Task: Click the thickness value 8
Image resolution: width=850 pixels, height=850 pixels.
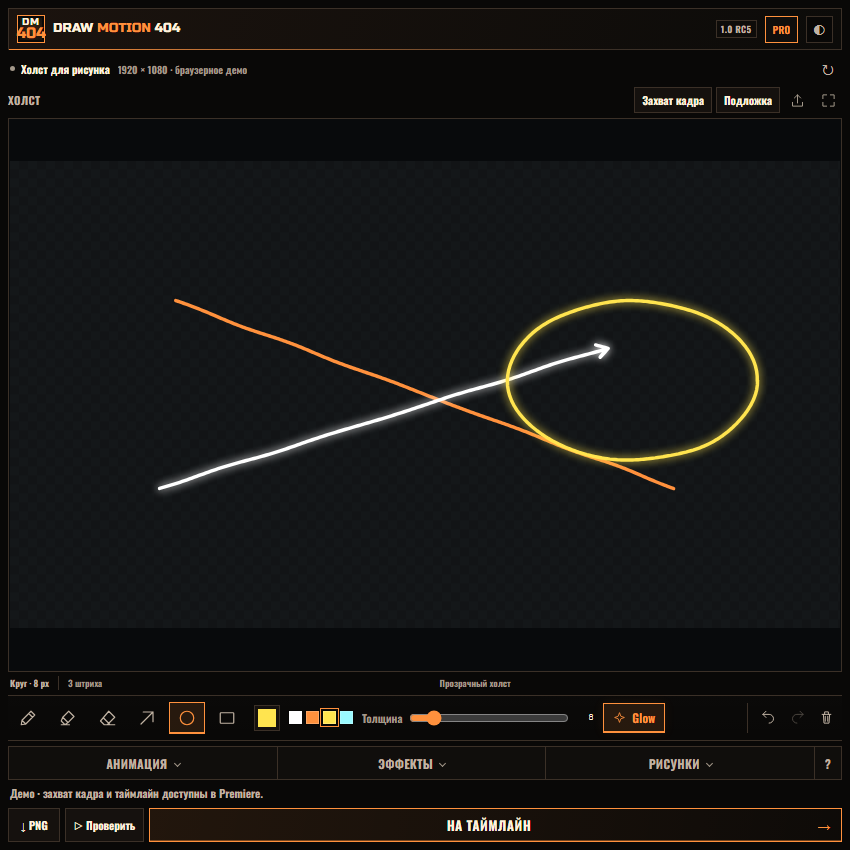Action: (590, 718)
